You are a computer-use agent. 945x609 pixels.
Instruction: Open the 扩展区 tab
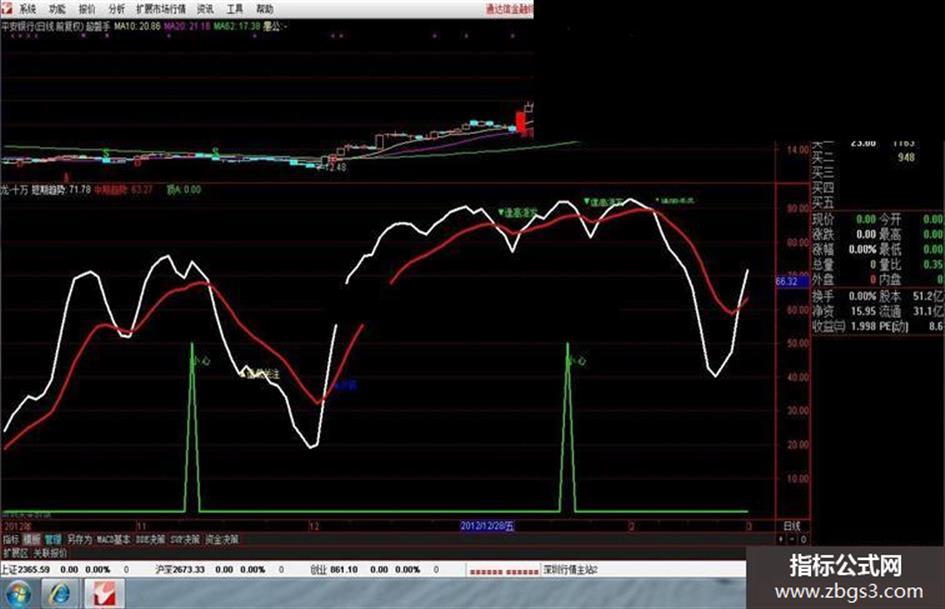[x=15, y=553]
